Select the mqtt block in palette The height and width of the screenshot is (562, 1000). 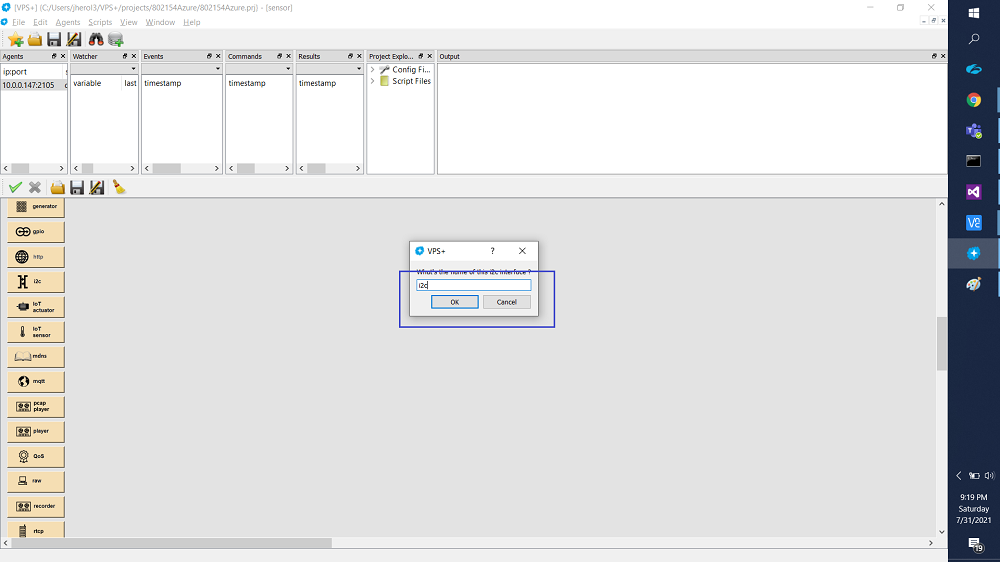[x=36, y=381]
